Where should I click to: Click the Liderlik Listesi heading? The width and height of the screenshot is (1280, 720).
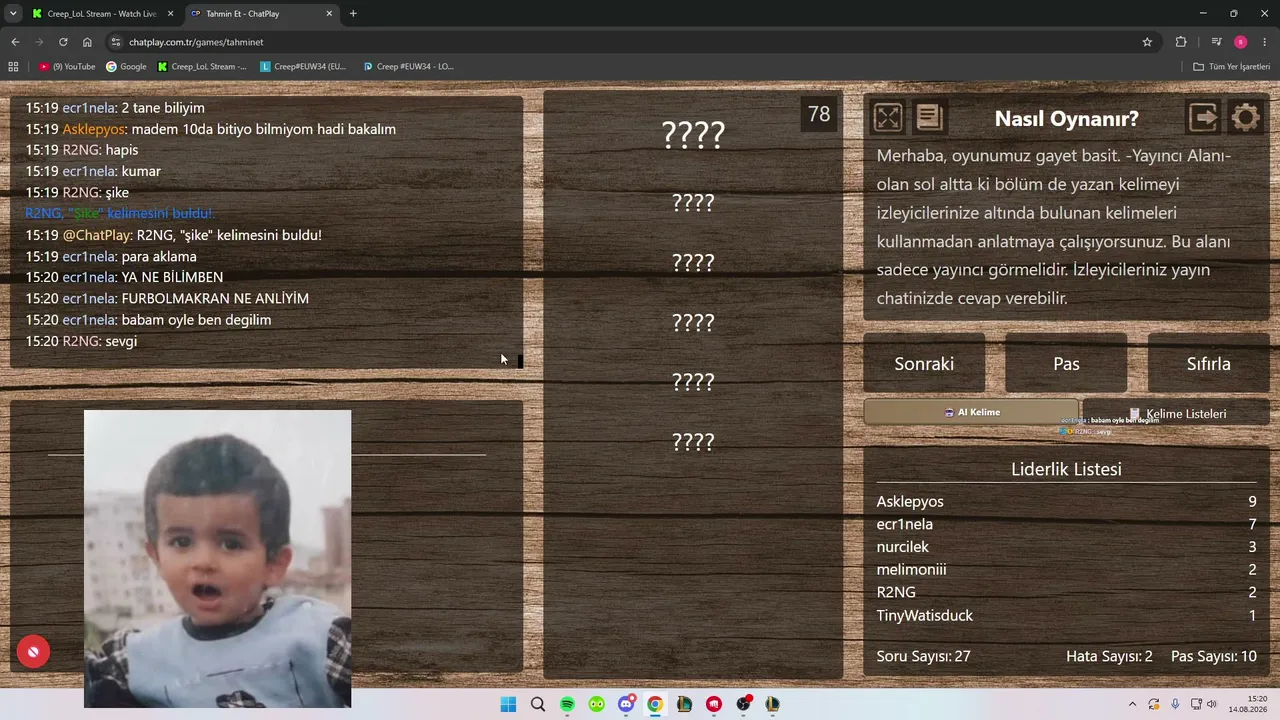(1066, 469)
